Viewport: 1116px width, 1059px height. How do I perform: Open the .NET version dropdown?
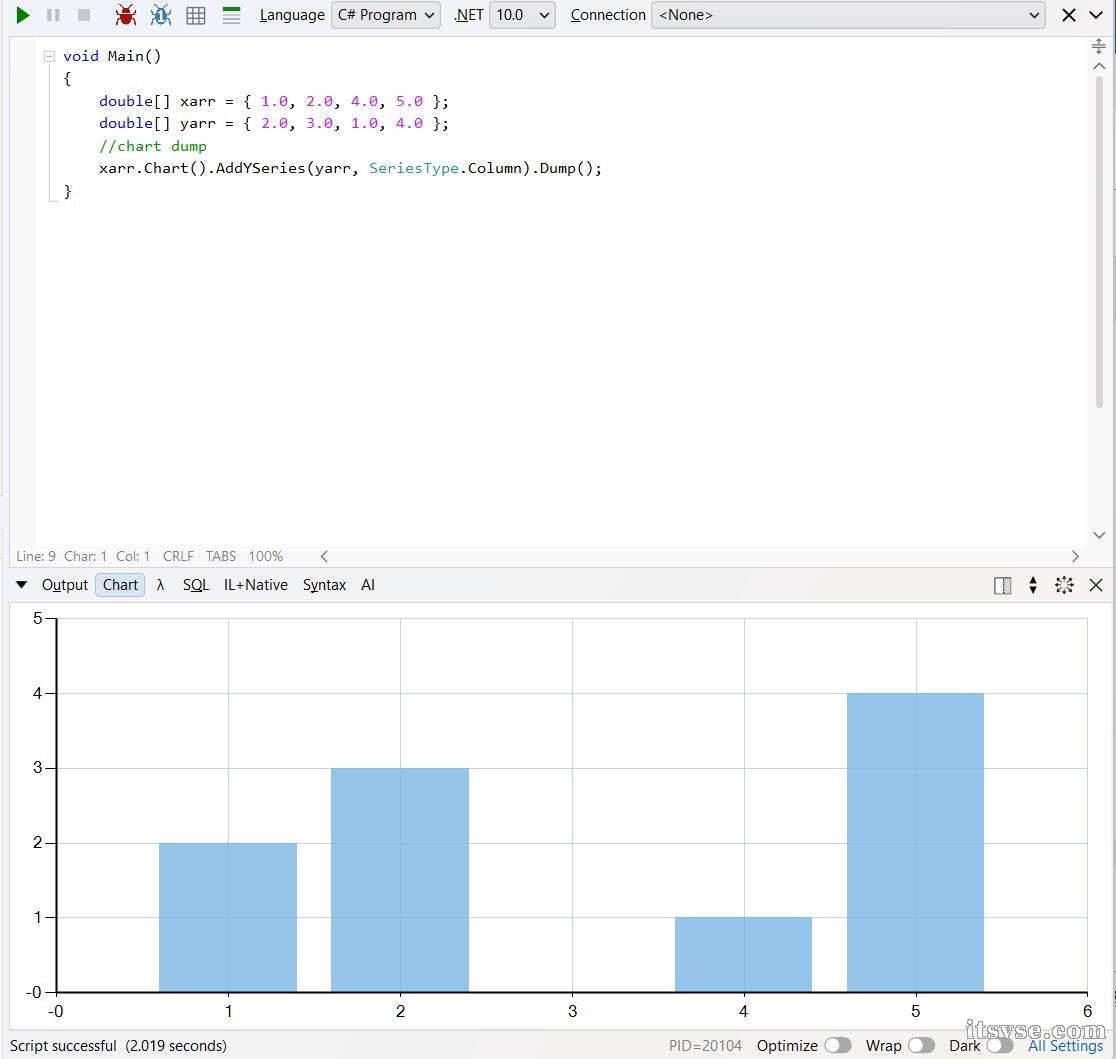point(522,15)
